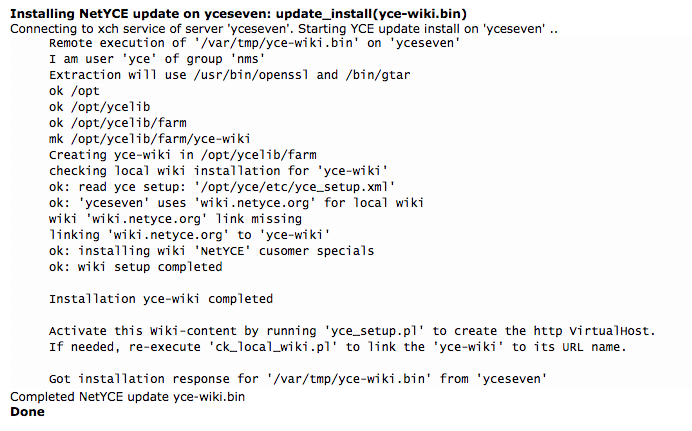Click the 'Connecting to xch service' line
The image size is (692, 431).
coord(283,28)
